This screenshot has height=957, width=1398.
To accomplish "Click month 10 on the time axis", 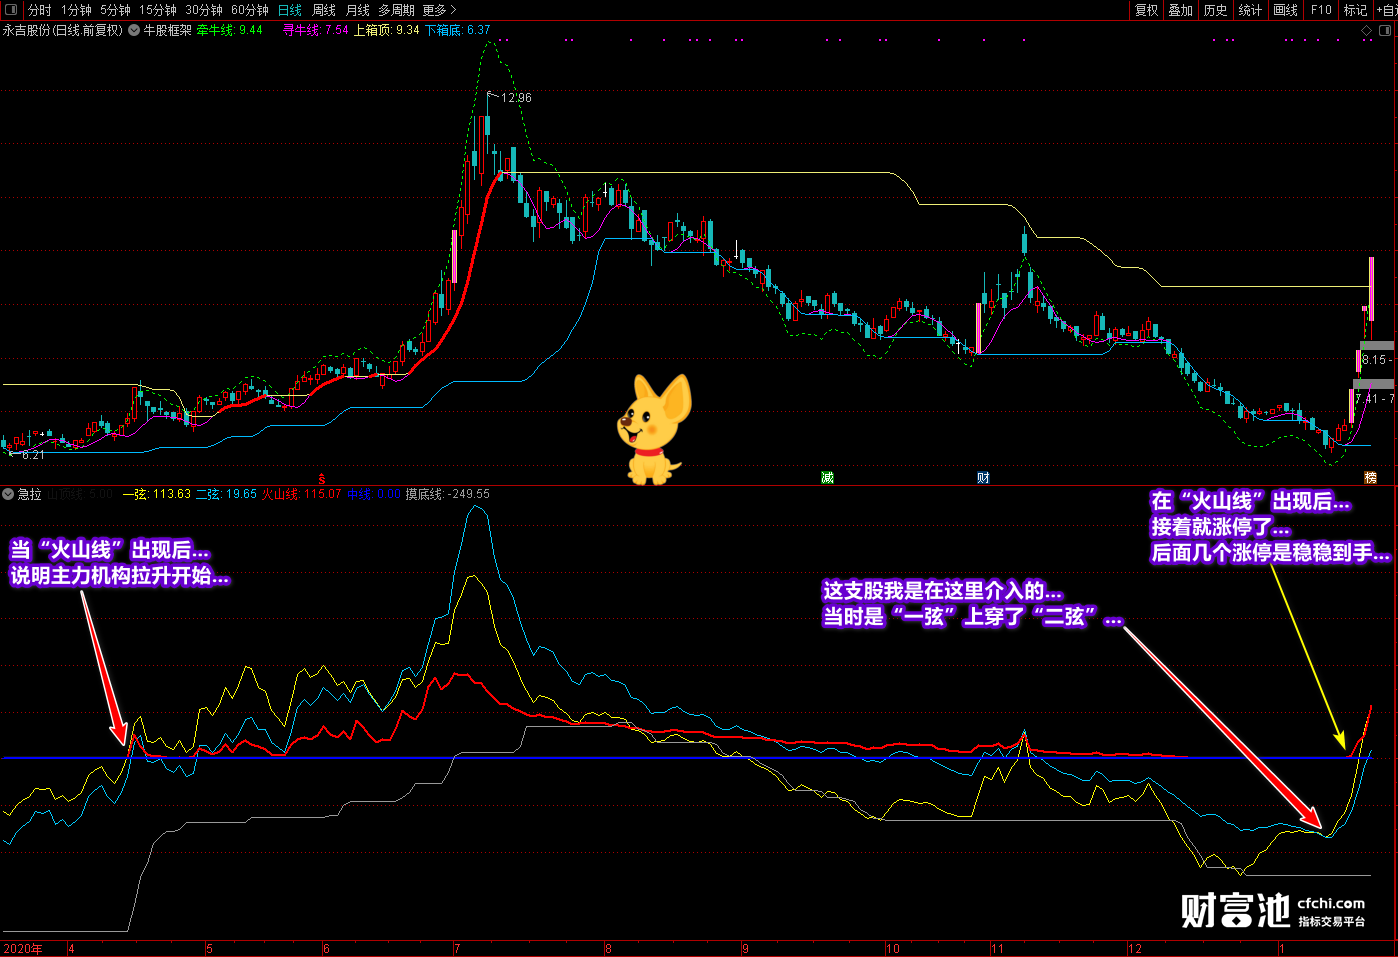I will pos(893,949).
